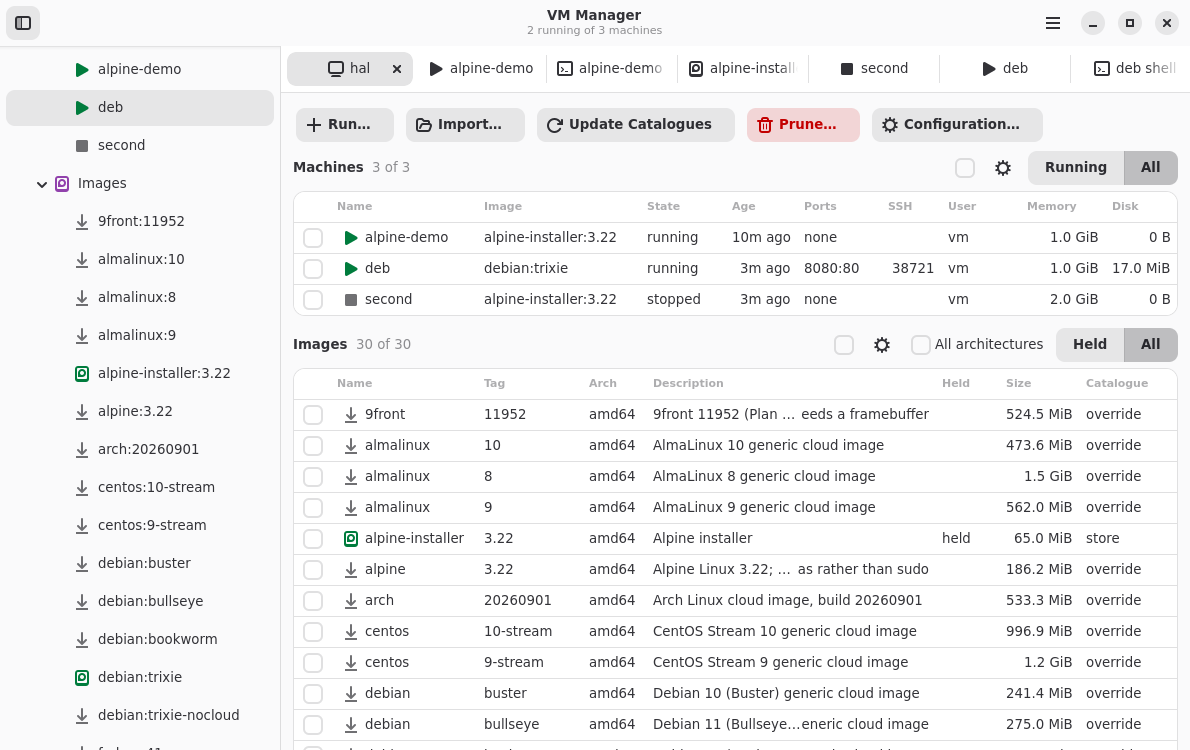Click download icon in debian buster image row
This screenshot has width=1190, height=750.
351,694
